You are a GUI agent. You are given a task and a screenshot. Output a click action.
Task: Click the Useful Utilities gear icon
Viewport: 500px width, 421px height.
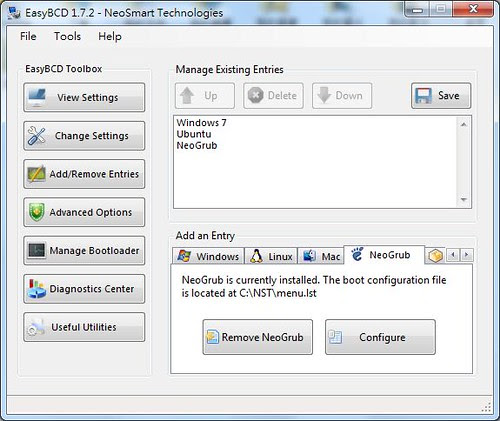36,327
